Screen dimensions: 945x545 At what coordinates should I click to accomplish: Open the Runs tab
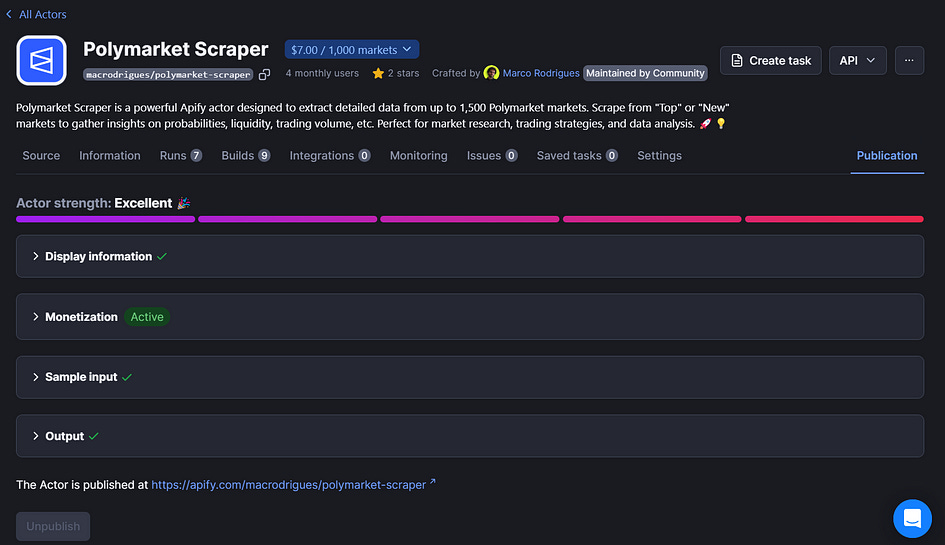(x=180, y=156)
